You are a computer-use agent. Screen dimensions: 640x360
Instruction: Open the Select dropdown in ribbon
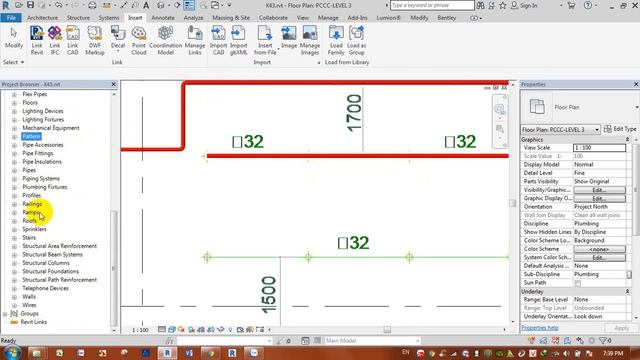13,62
